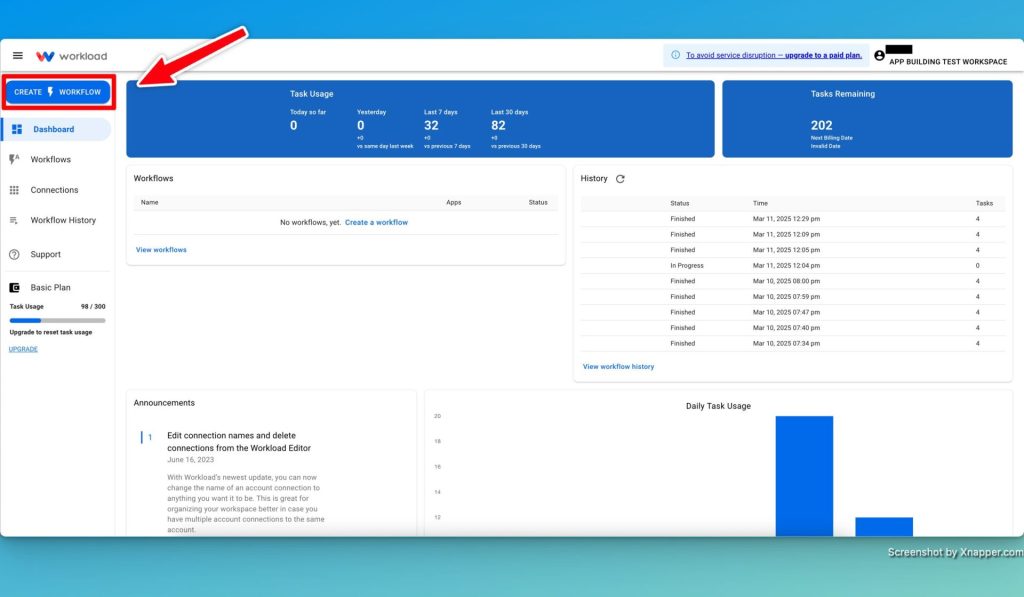
Task: Click the Dashboard grid icon
Action: pos(17,129)
